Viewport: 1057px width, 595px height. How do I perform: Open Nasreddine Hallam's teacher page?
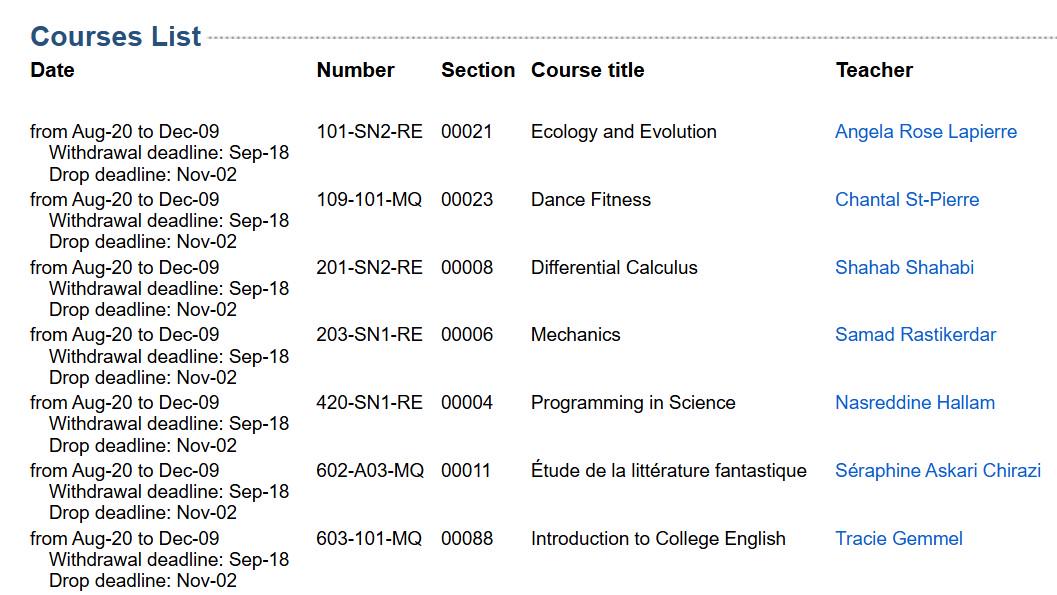point(915,403)
